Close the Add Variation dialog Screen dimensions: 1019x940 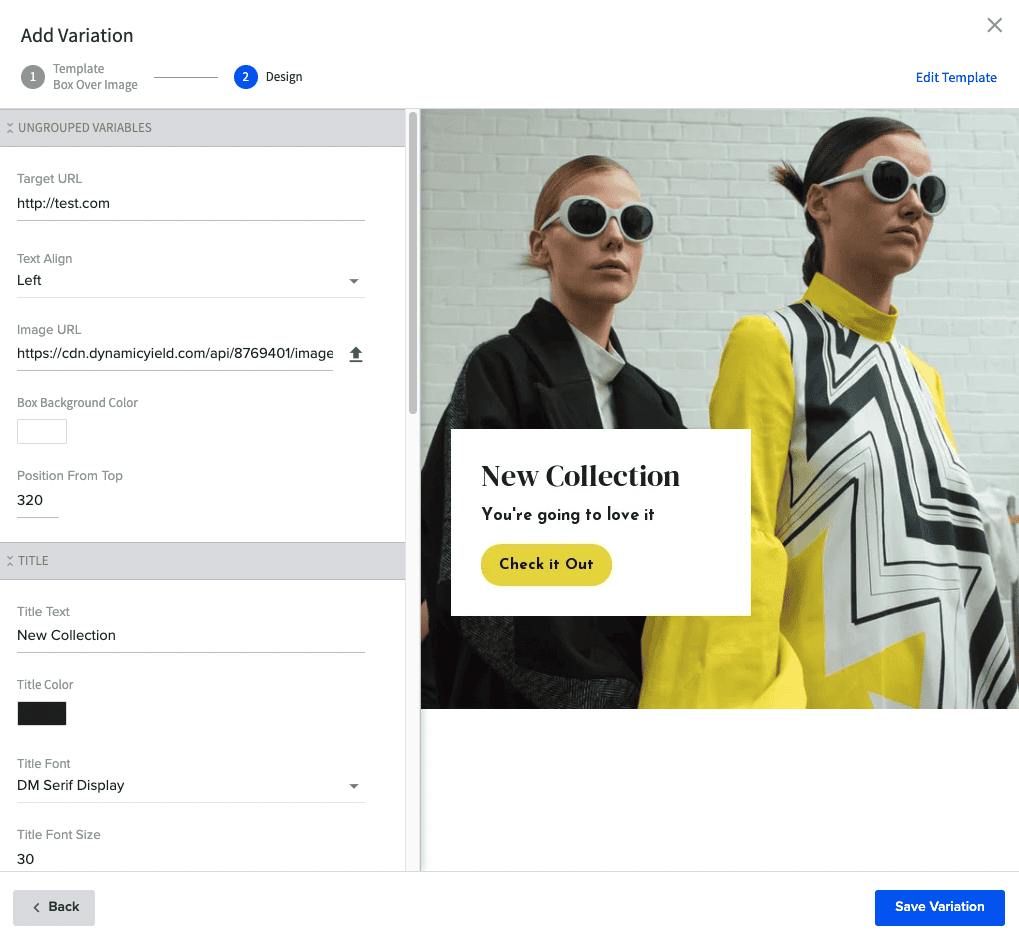(994, 26)
